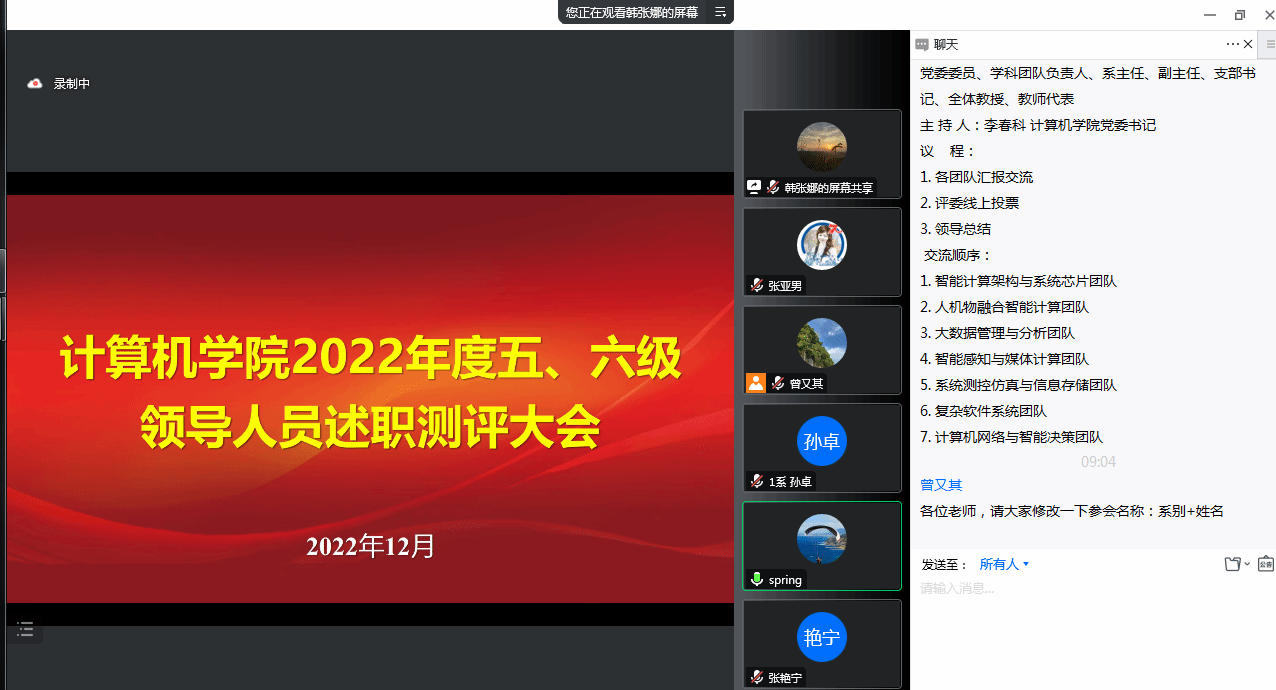Open the menu icon beside the screen-viewing banner

click(x=719, y=12)
